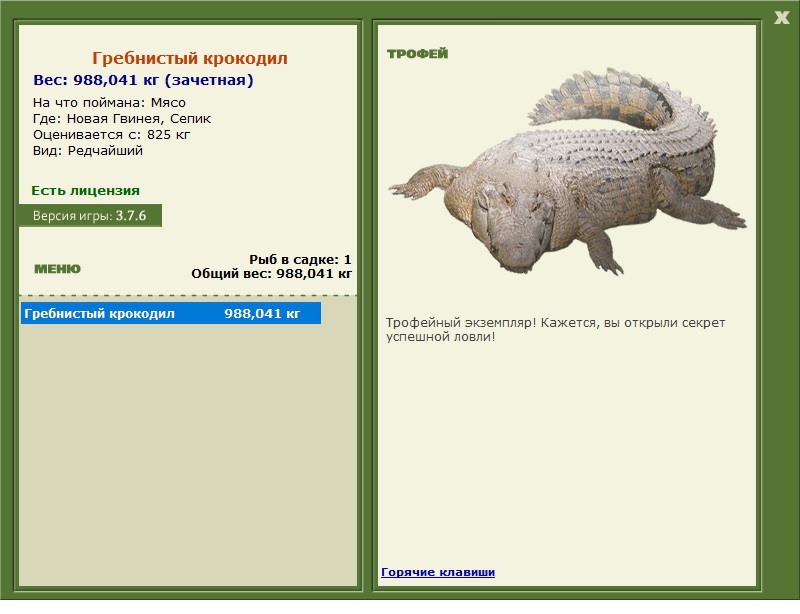Click Оценивается с: 825 кг text
This screenshot has height=614, width=800.
[x=111, y=135]
